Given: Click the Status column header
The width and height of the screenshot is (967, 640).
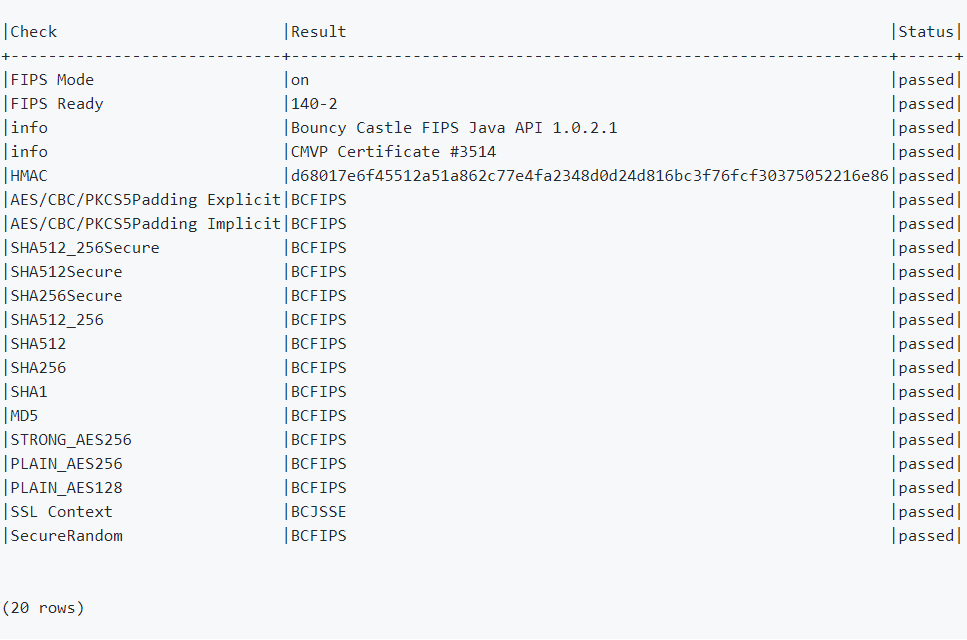Looking at the screenshot, I should [926, 32].
